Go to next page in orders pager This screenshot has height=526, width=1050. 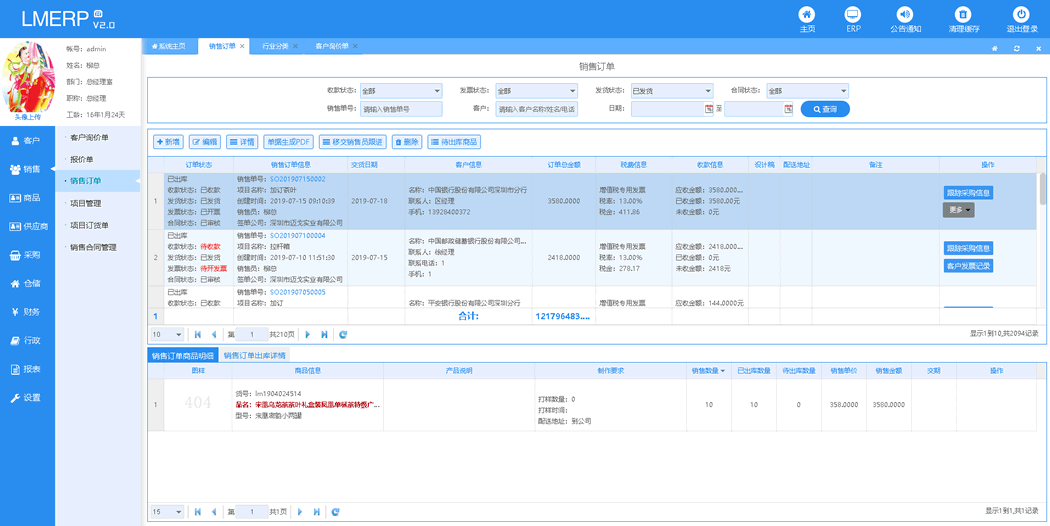point(308,334)
